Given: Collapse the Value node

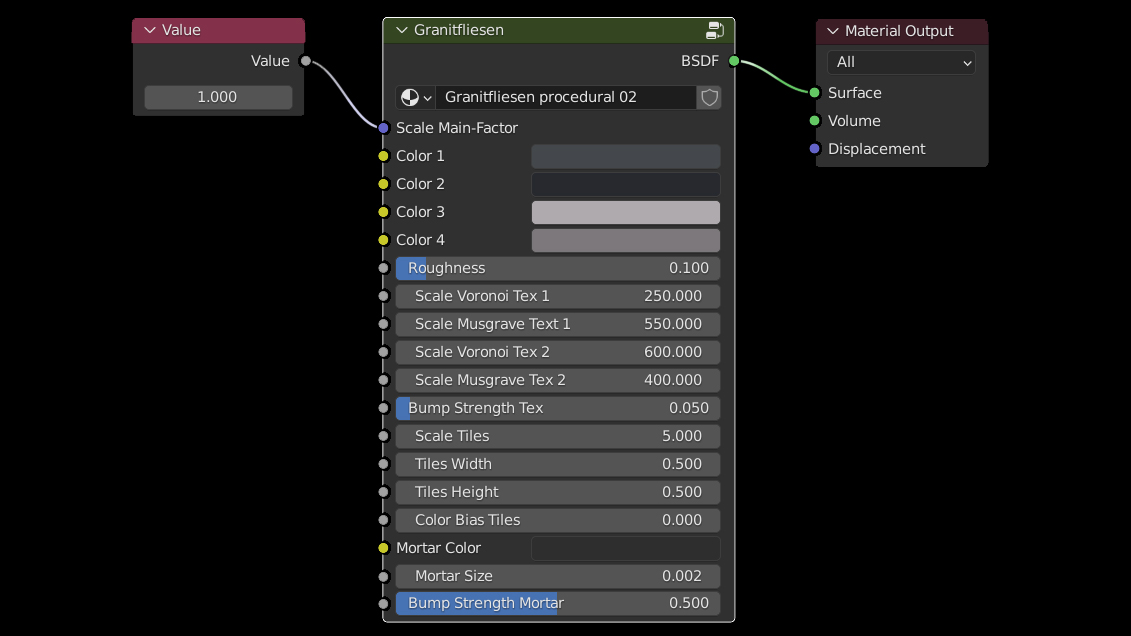Looking at the screenshot, I should [x=150, y=30].
